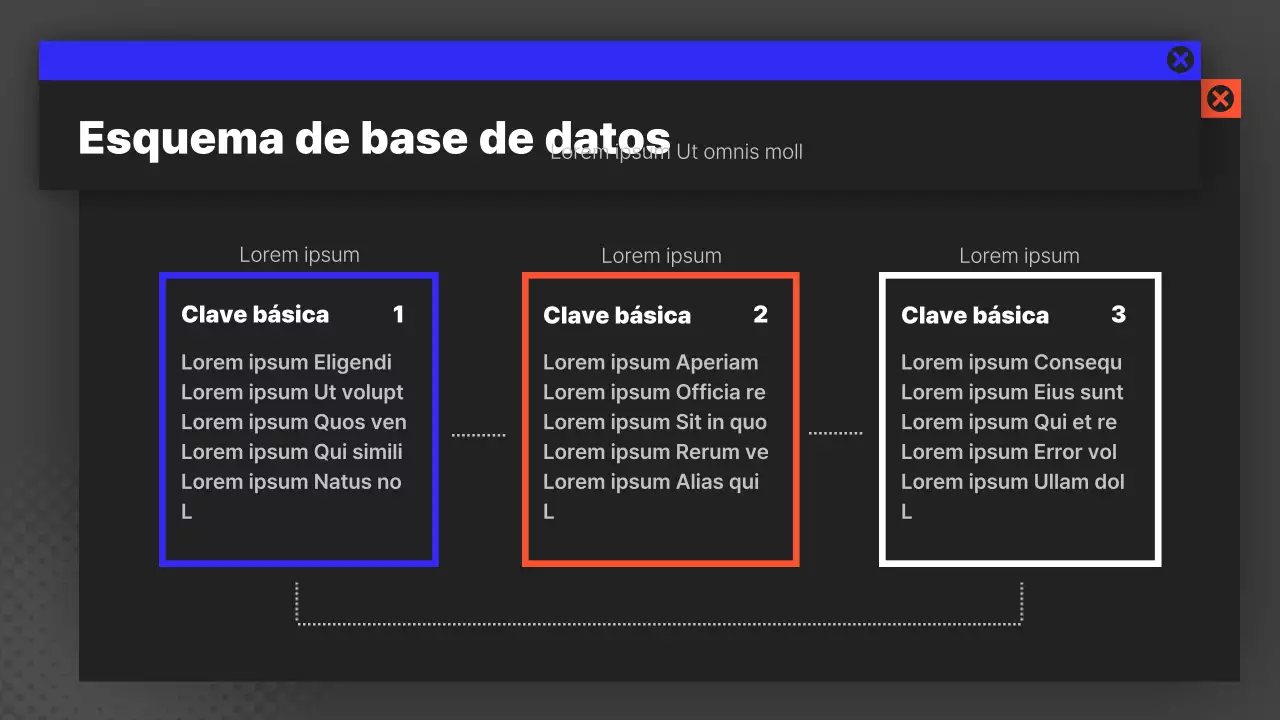Select the Lorem ipsum tab above the first card
This screenshot has height=720, width=1280.
(299, 255)
